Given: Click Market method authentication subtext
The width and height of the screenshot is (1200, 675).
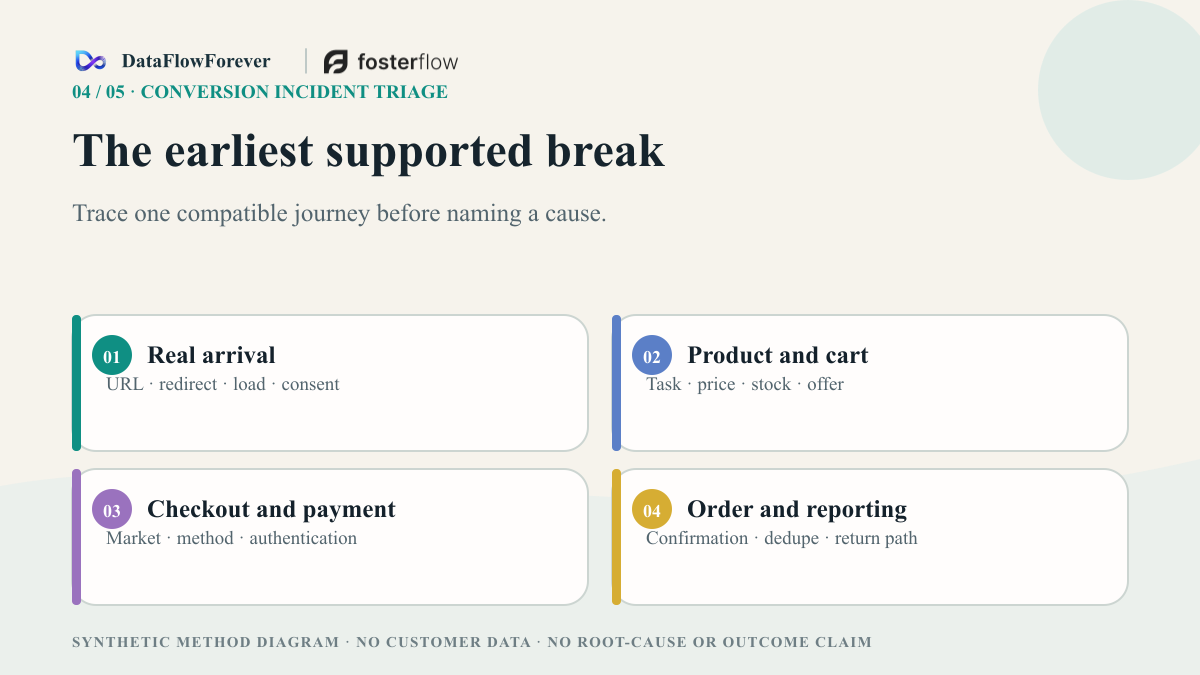Looking at the screenshot, I should [x=231, y=538].
